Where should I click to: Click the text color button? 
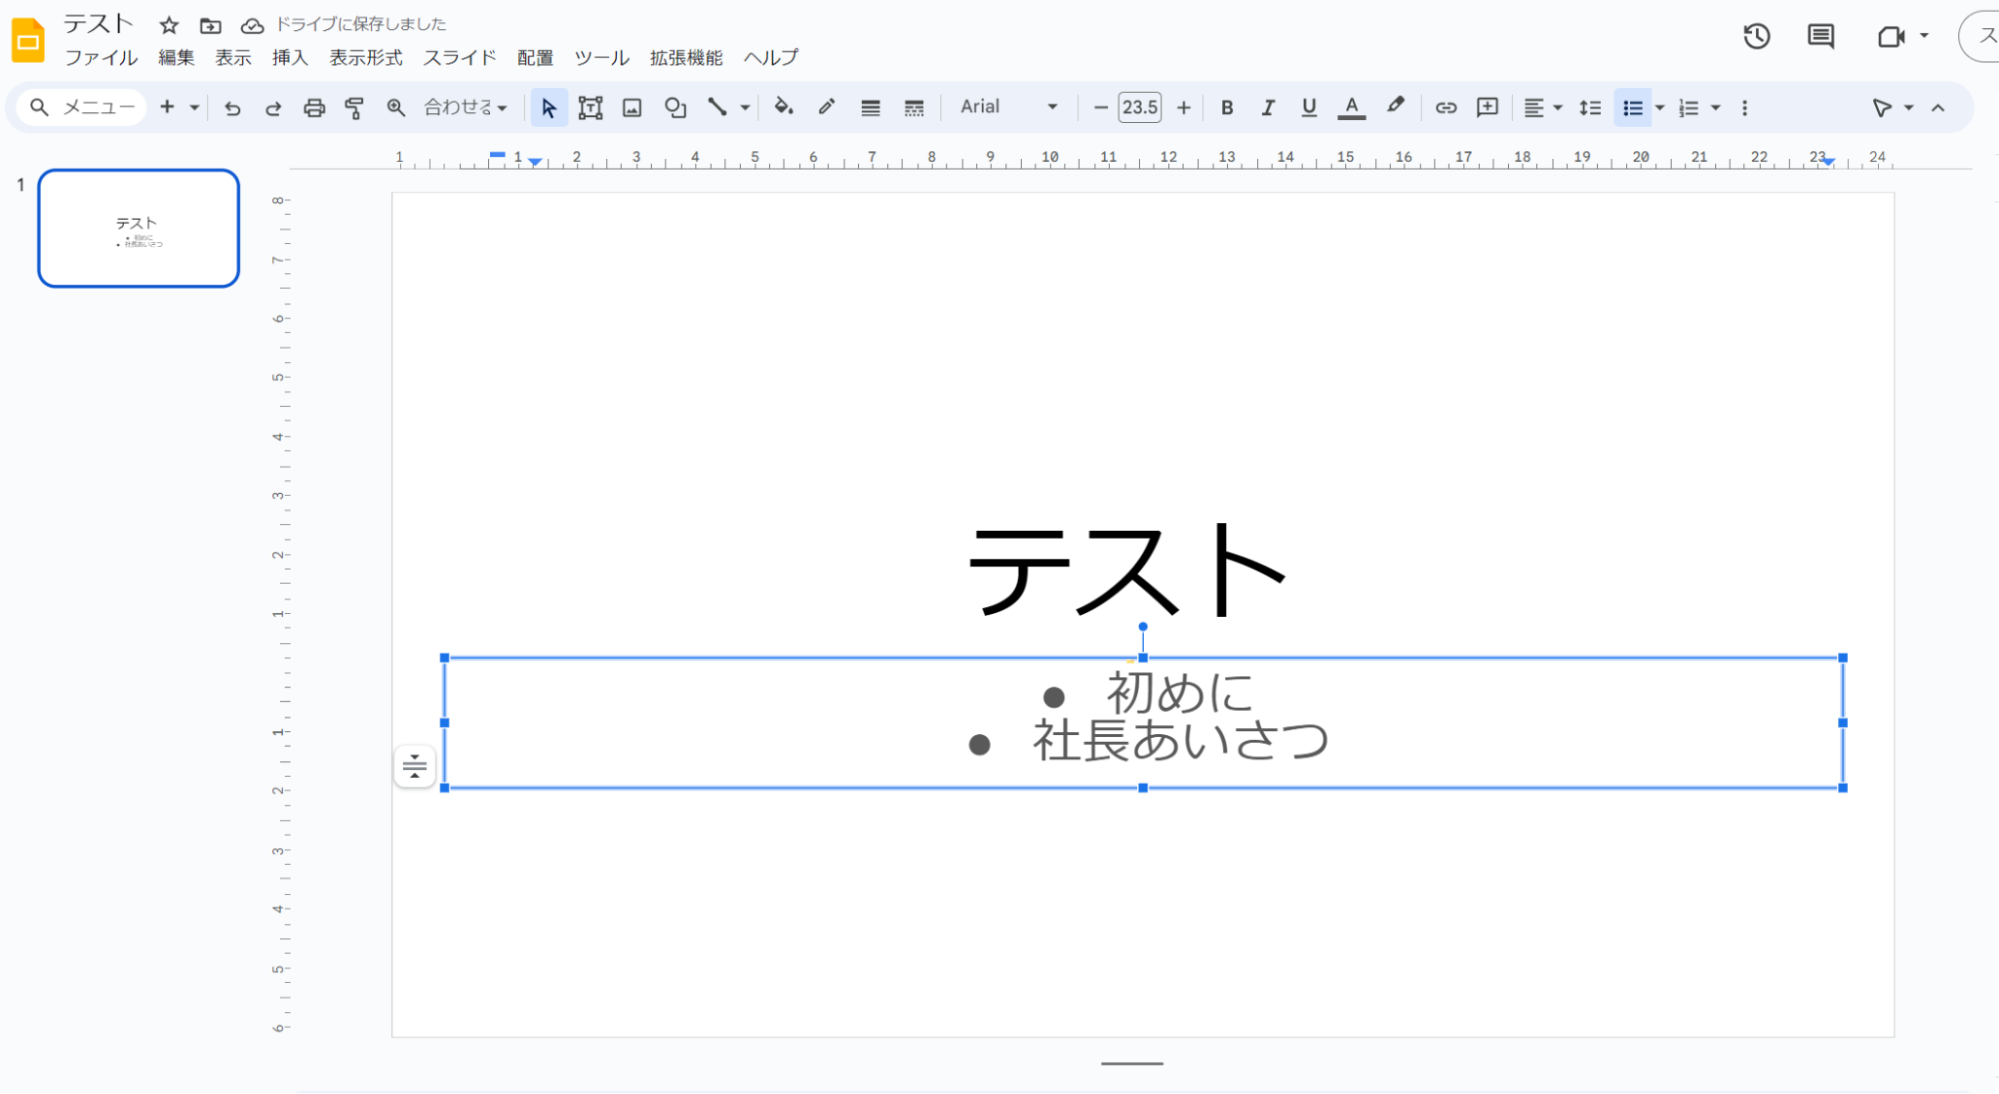click(x=1351, y=108)
